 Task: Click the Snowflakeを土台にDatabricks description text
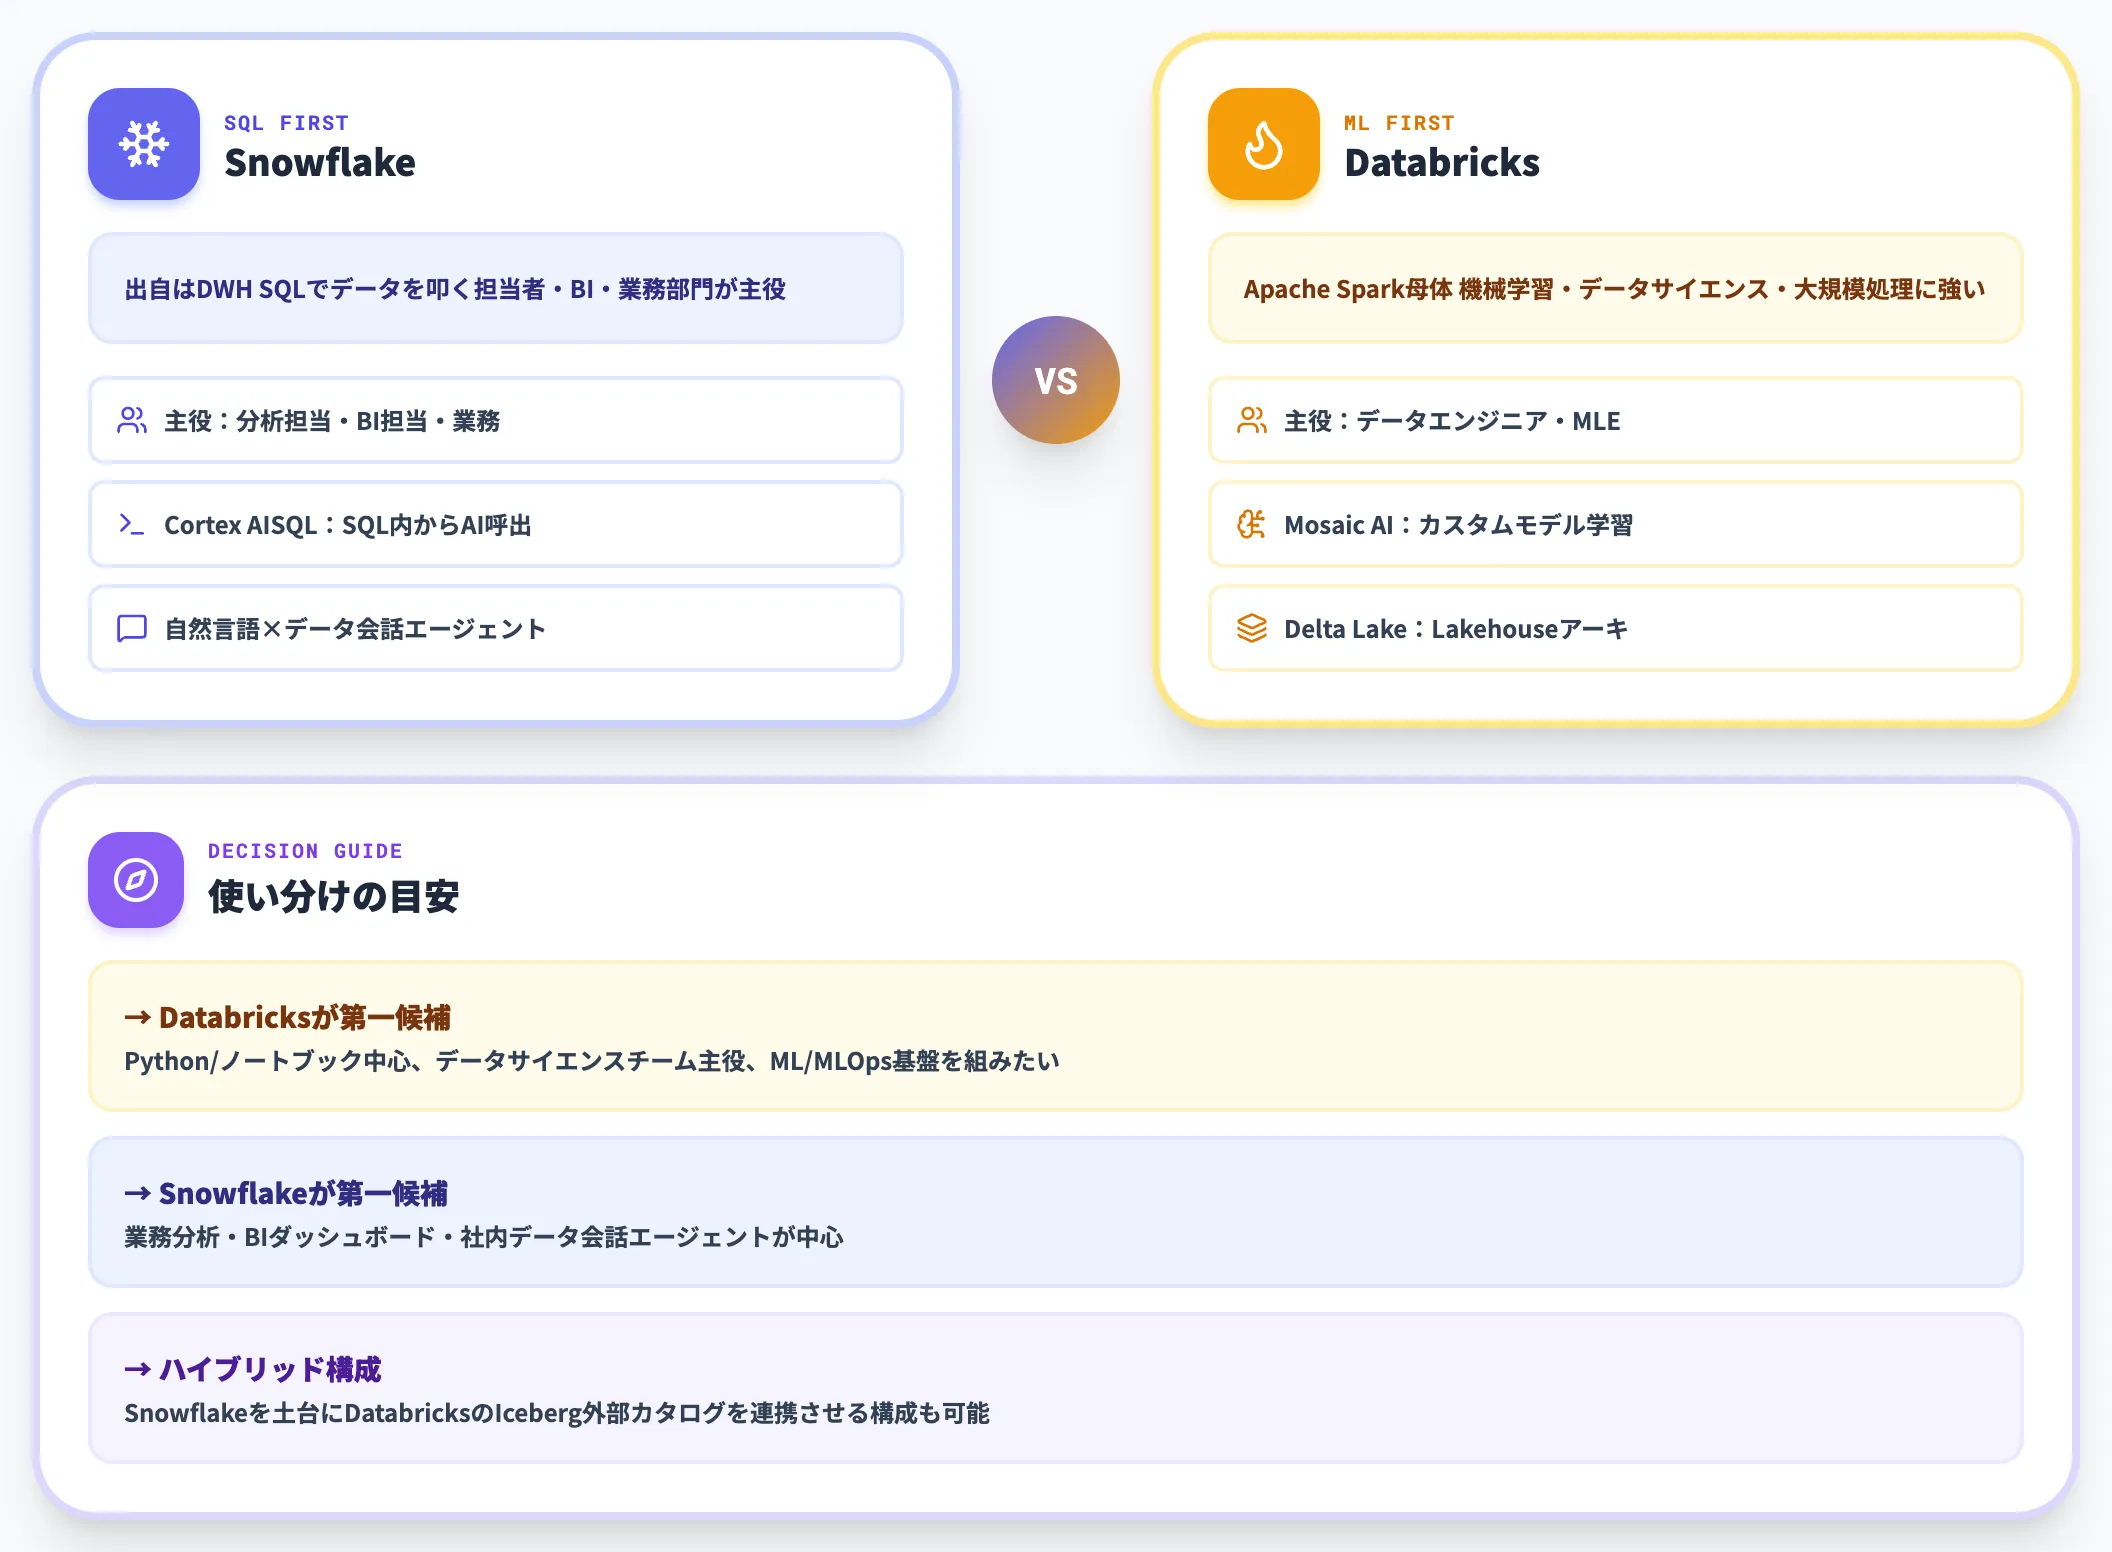click(557, 1413)
